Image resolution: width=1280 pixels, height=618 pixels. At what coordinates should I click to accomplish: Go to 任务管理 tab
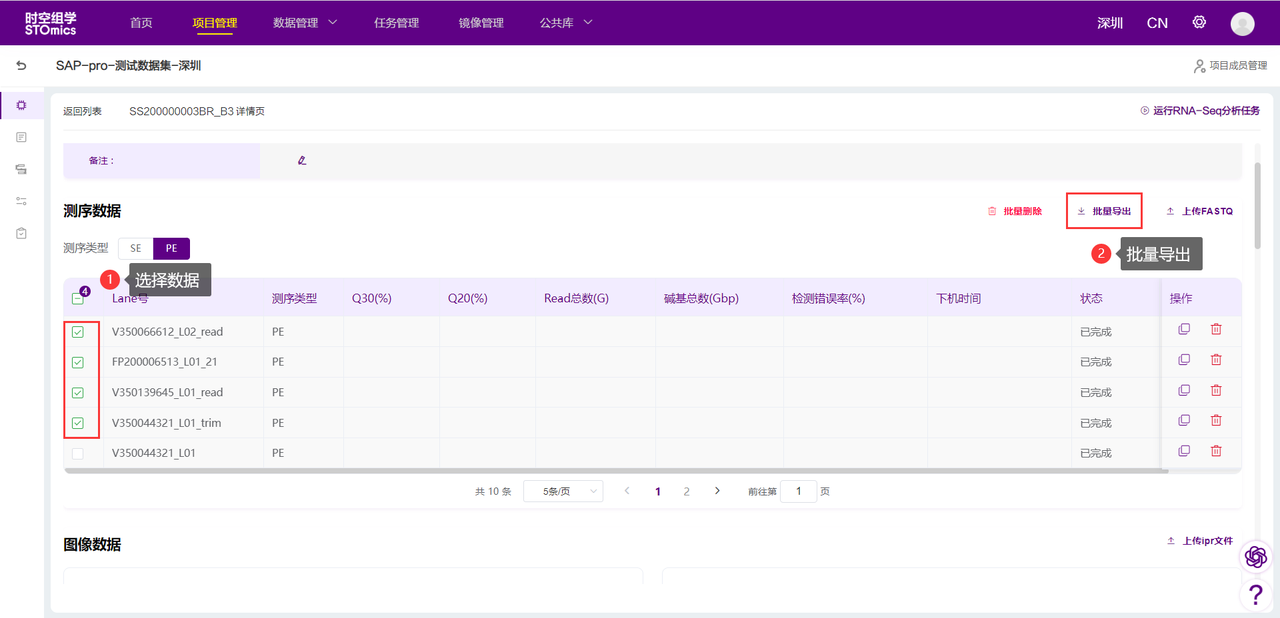[x=396, y=23]
